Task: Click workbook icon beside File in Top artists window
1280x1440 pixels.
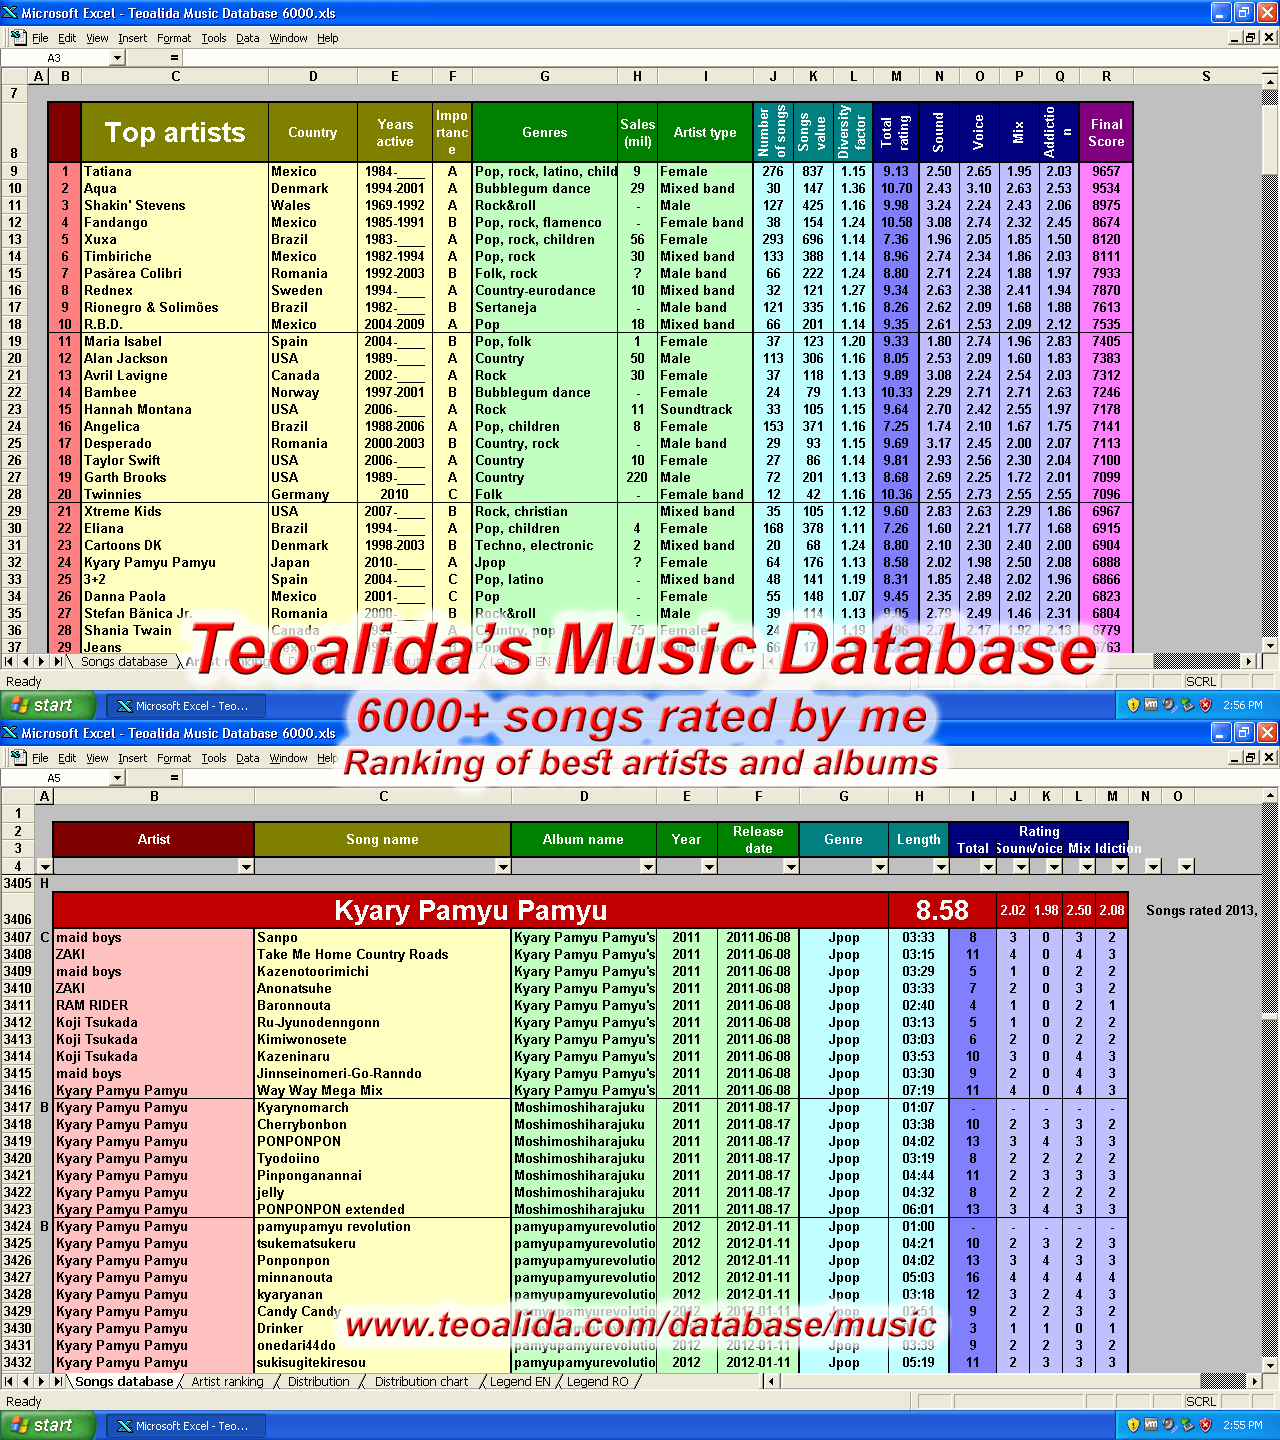Action: click(x=17, y=38)
